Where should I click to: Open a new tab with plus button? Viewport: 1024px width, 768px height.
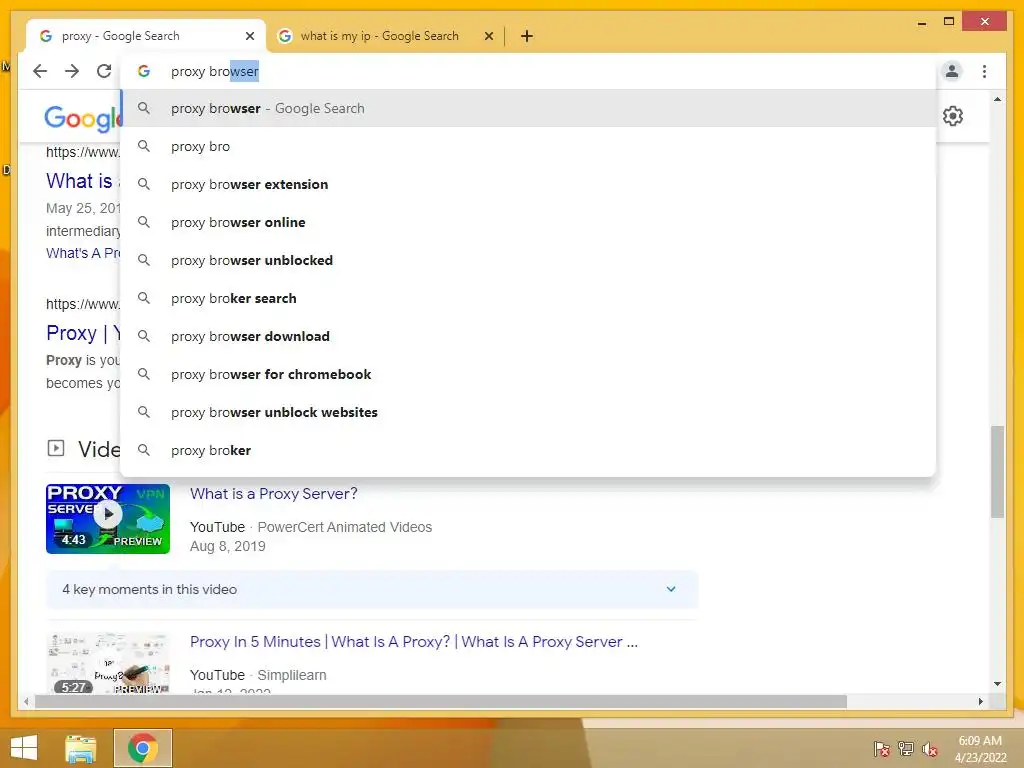coord(527,36)
